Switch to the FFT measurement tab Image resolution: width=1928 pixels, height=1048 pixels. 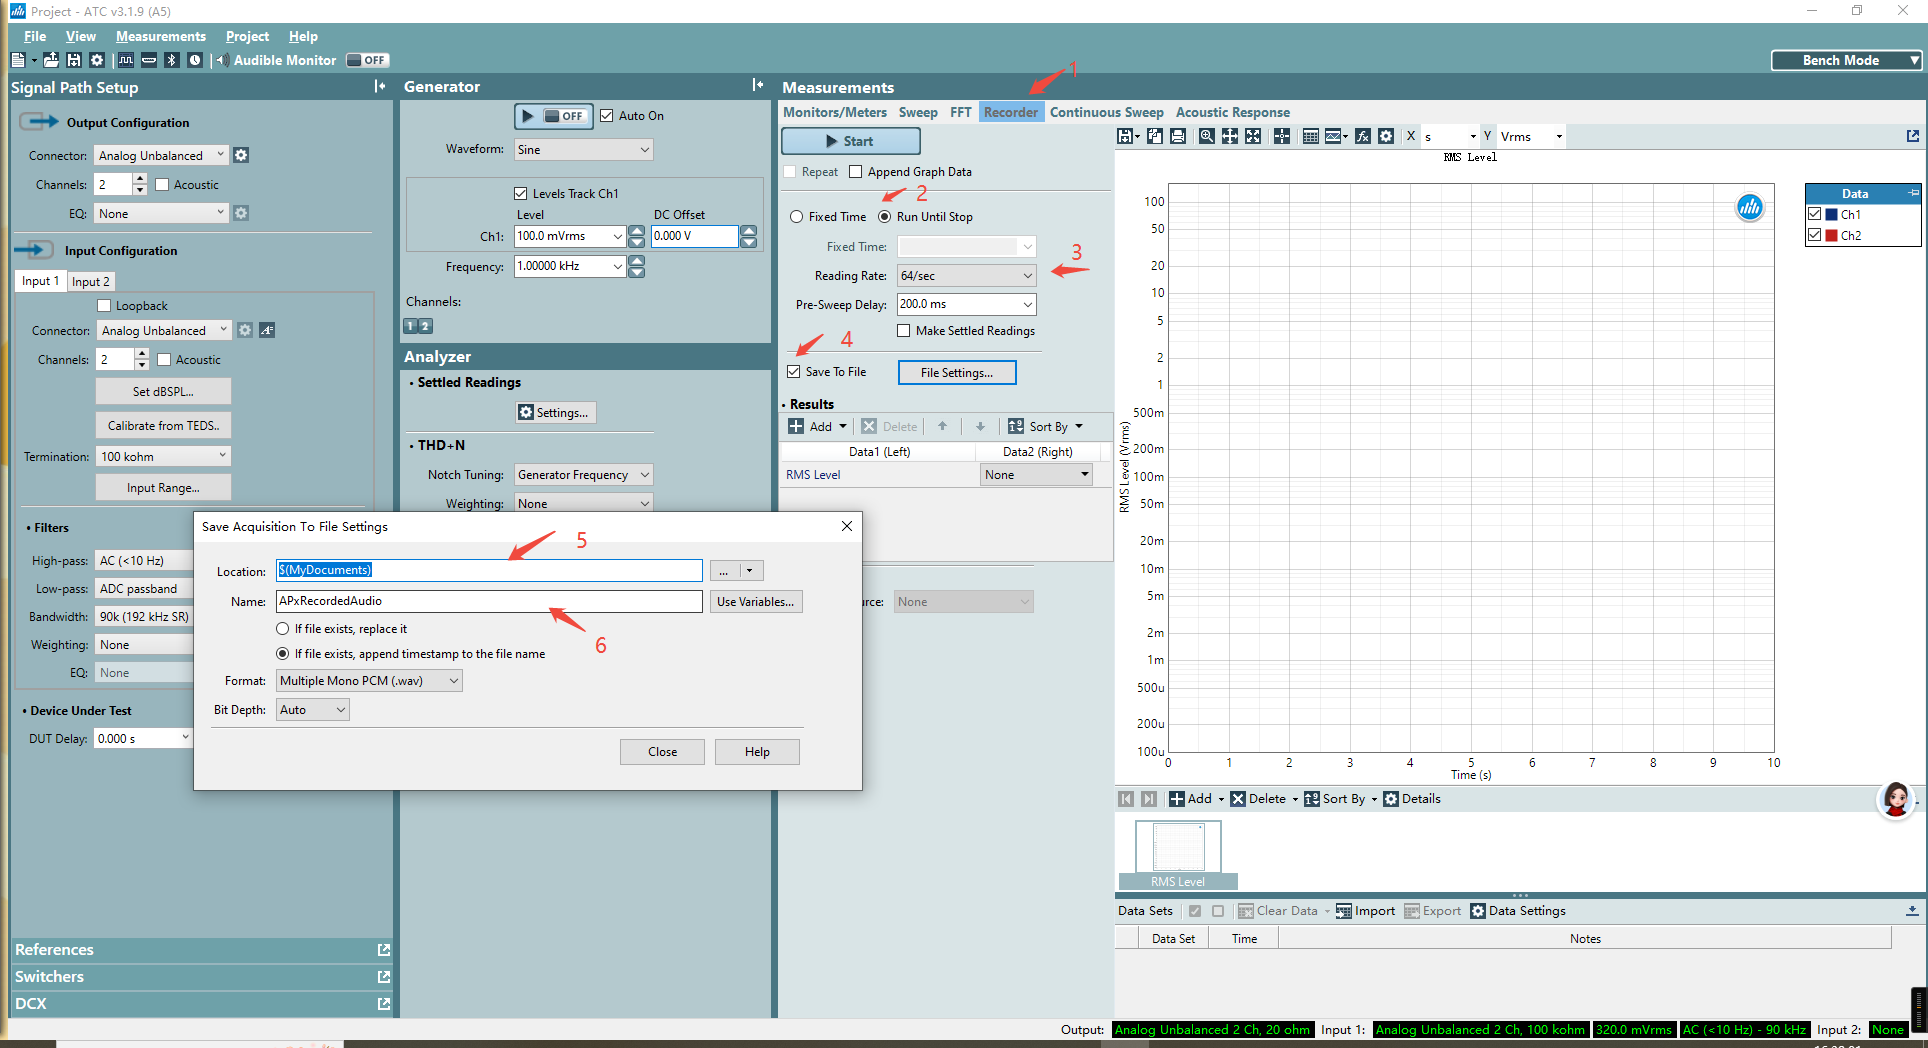point(960,112)
